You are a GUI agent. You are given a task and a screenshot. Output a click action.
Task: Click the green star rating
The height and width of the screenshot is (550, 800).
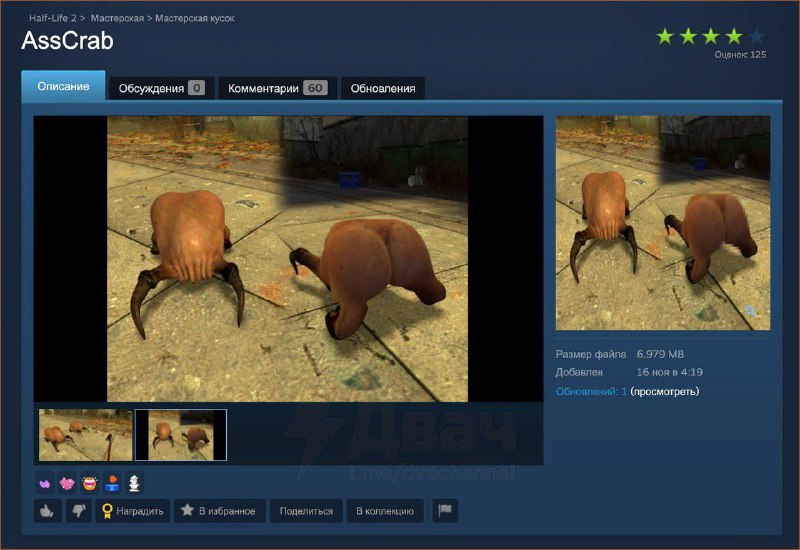tap(710, 36)
